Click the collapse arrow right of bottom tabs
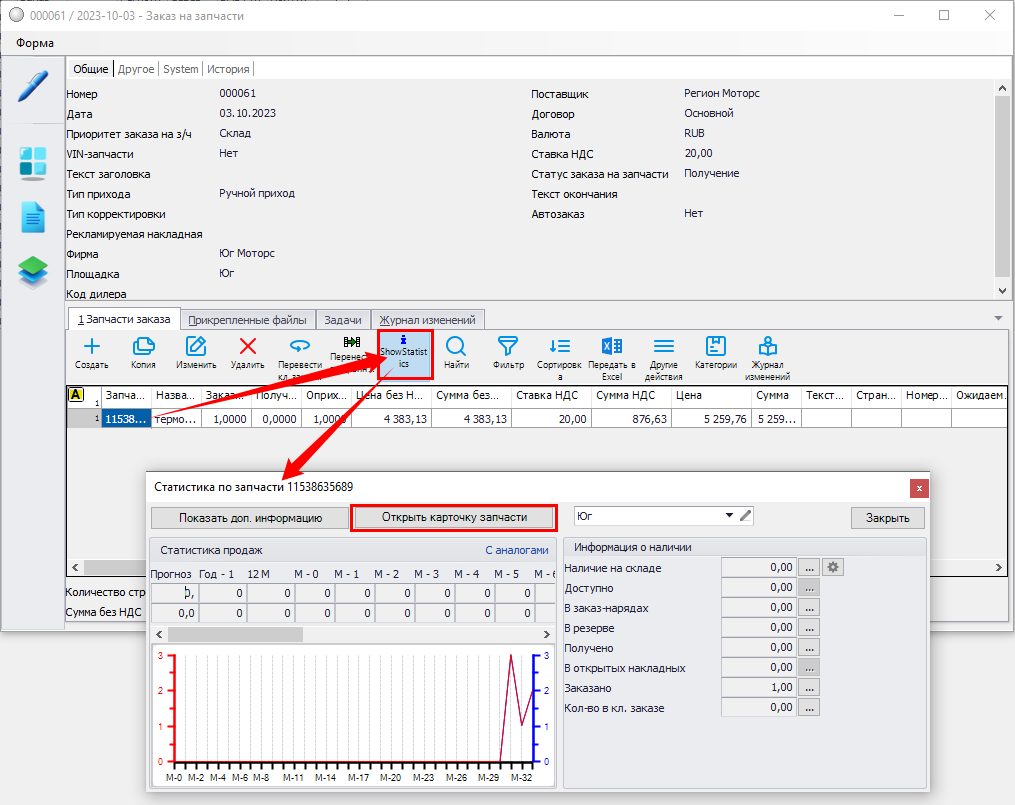 point(997,318)
